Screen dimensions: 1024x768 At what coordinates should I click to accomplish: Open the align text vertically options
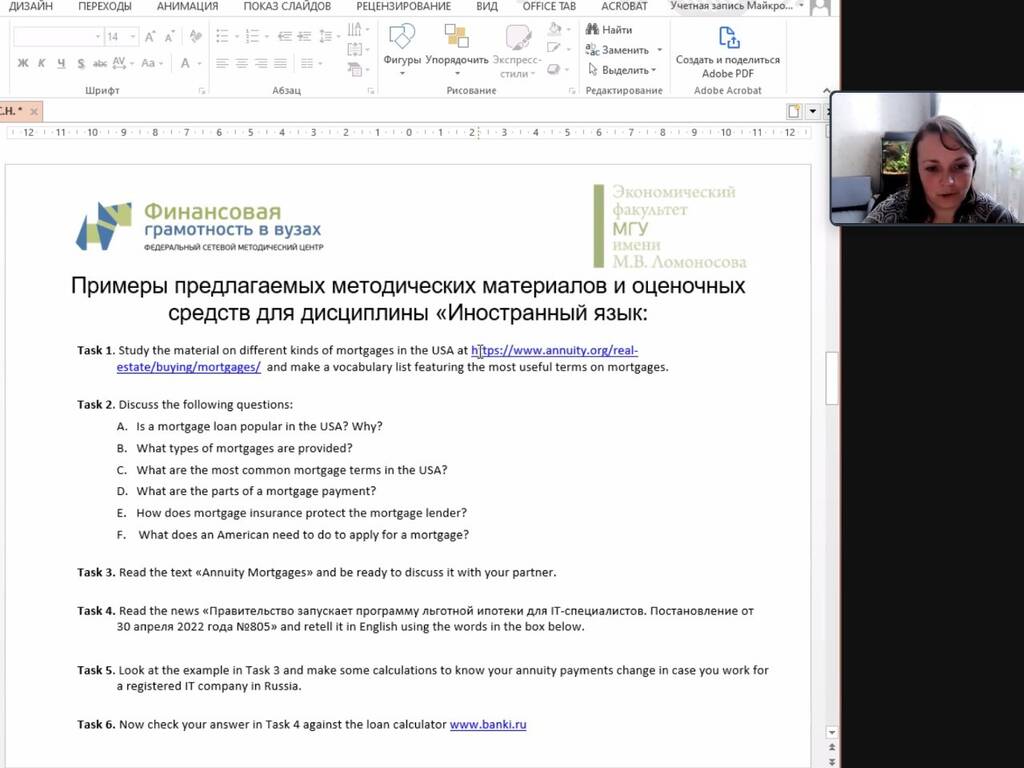[357, 50]
